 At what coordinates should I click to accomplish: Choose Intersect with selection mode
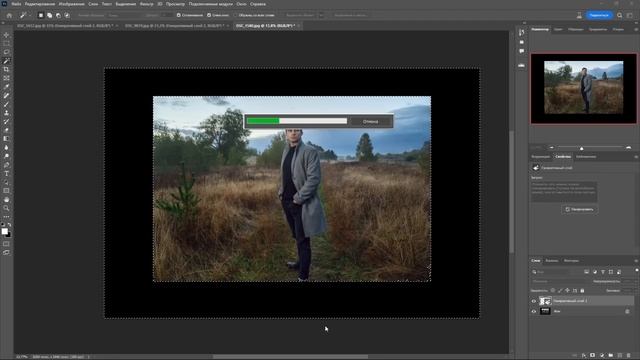[x=67, y=15]
